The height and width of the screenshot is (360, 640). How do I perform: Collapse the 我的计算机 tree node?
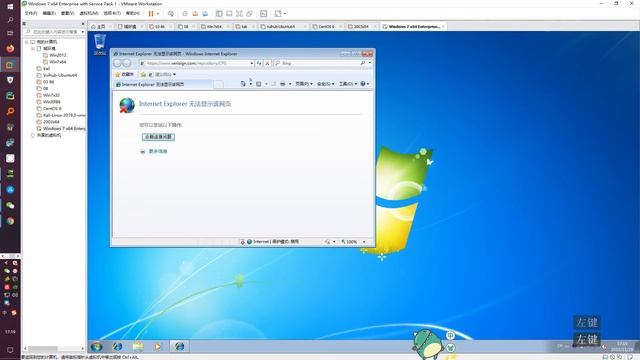[x=27, y=42]
